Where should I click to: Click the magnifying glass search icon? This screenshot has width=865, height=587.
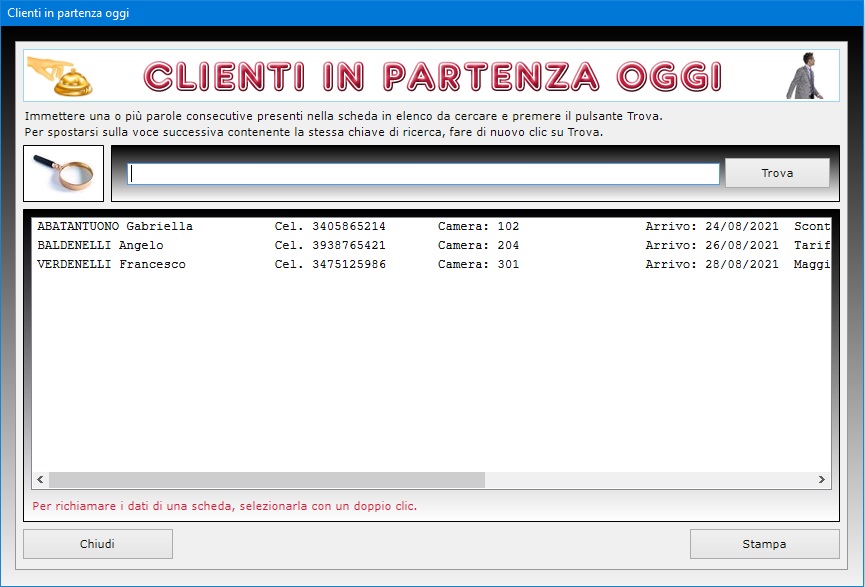pos(63,173)
